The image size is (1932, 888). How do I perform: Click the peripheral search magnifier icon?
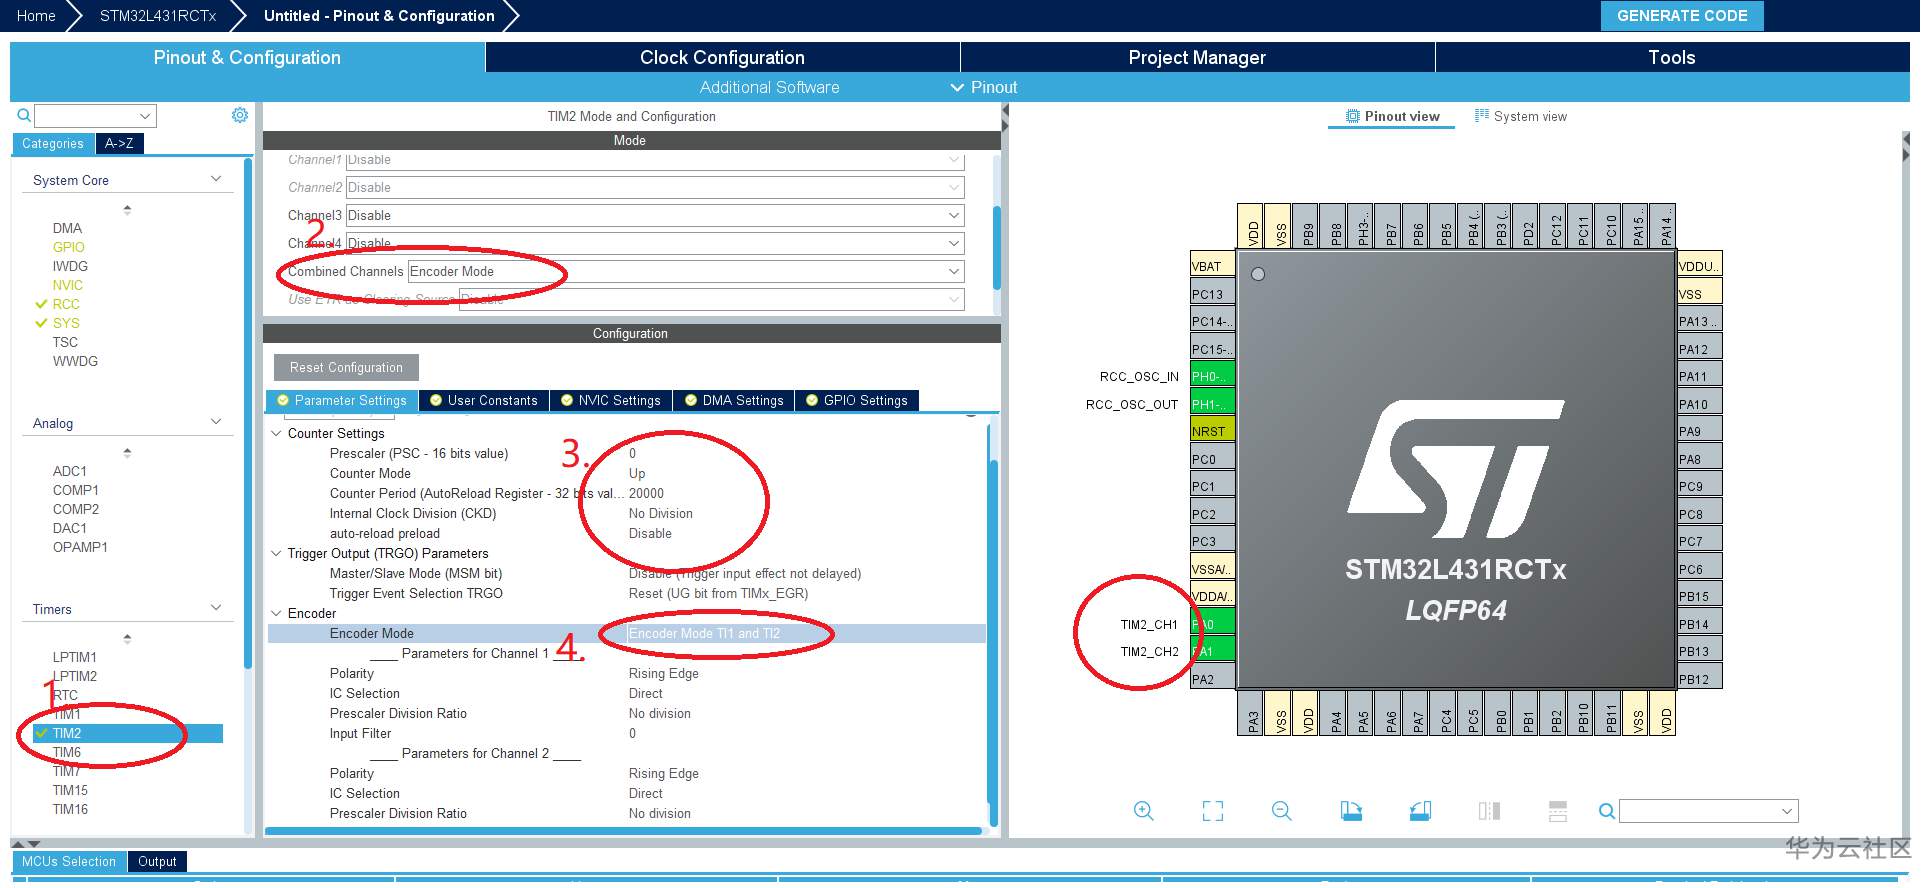(24, 116)
